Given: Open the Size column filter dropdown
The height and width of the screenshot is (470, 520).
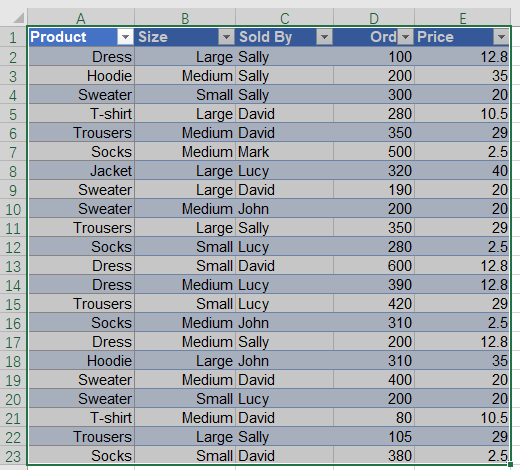Looking at the screenshot, I should tap(226, 37).
